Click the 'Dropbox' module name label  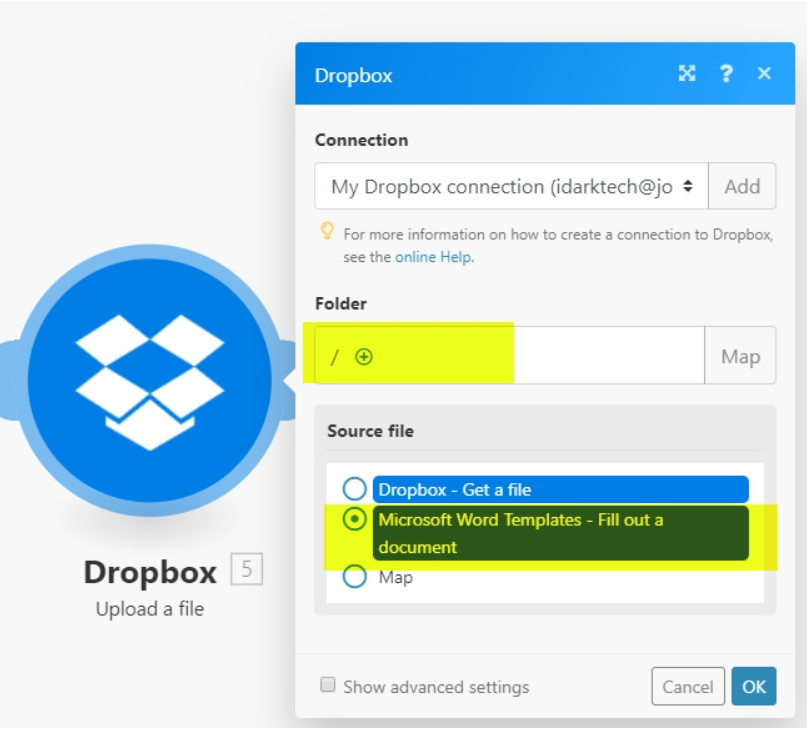(150, 572)
